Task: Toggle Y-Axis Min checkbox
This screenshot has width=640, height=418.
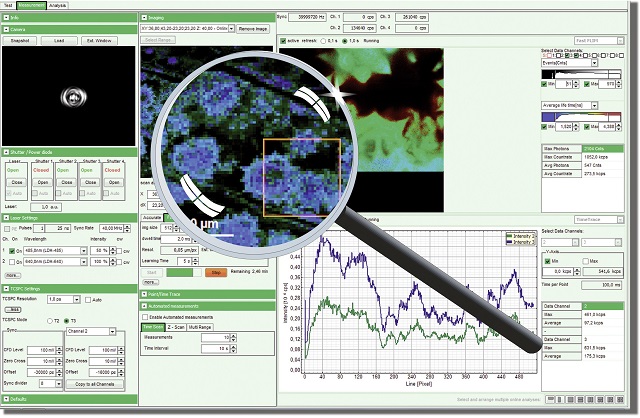Action: 548,261
